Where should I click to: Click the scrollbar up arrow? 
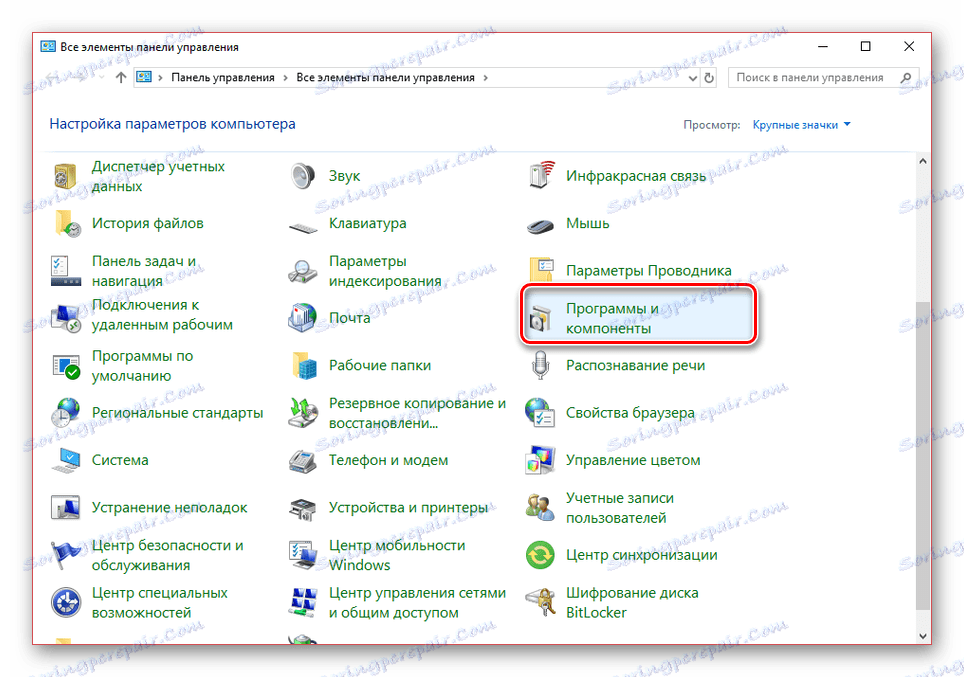(x=922, y=161)
